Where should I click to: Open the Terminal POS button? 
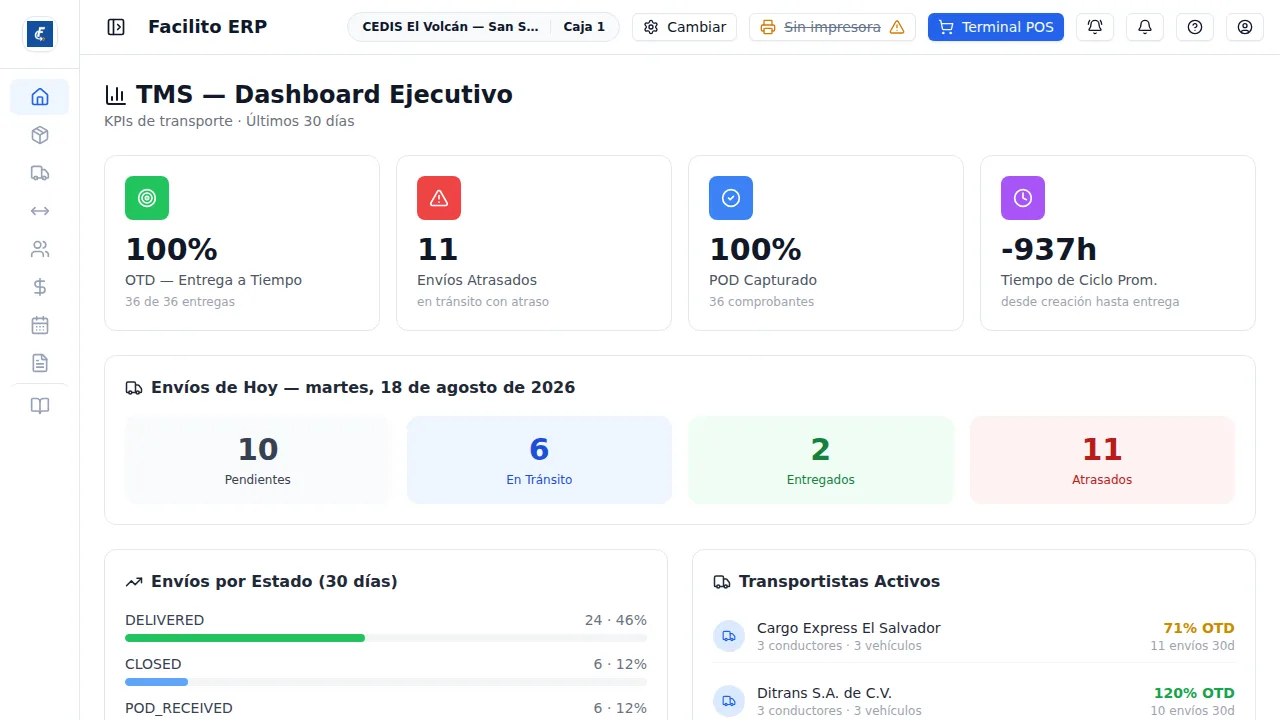point(996,27)
